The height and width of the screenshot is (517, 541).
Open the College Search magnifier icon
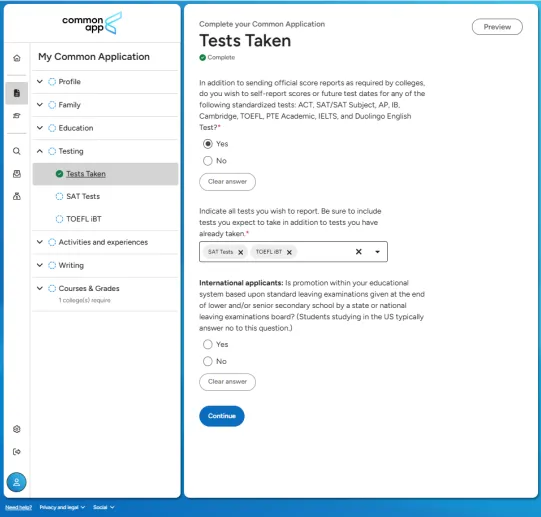[x=17, y=151]
